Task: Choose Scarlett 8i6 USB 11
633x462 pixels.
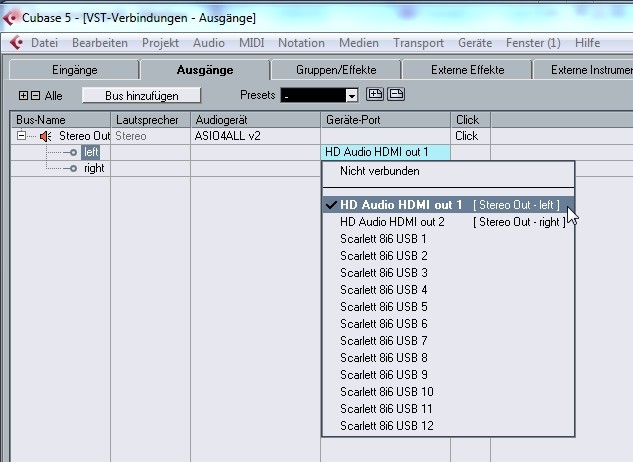Action: pos(448,409)
